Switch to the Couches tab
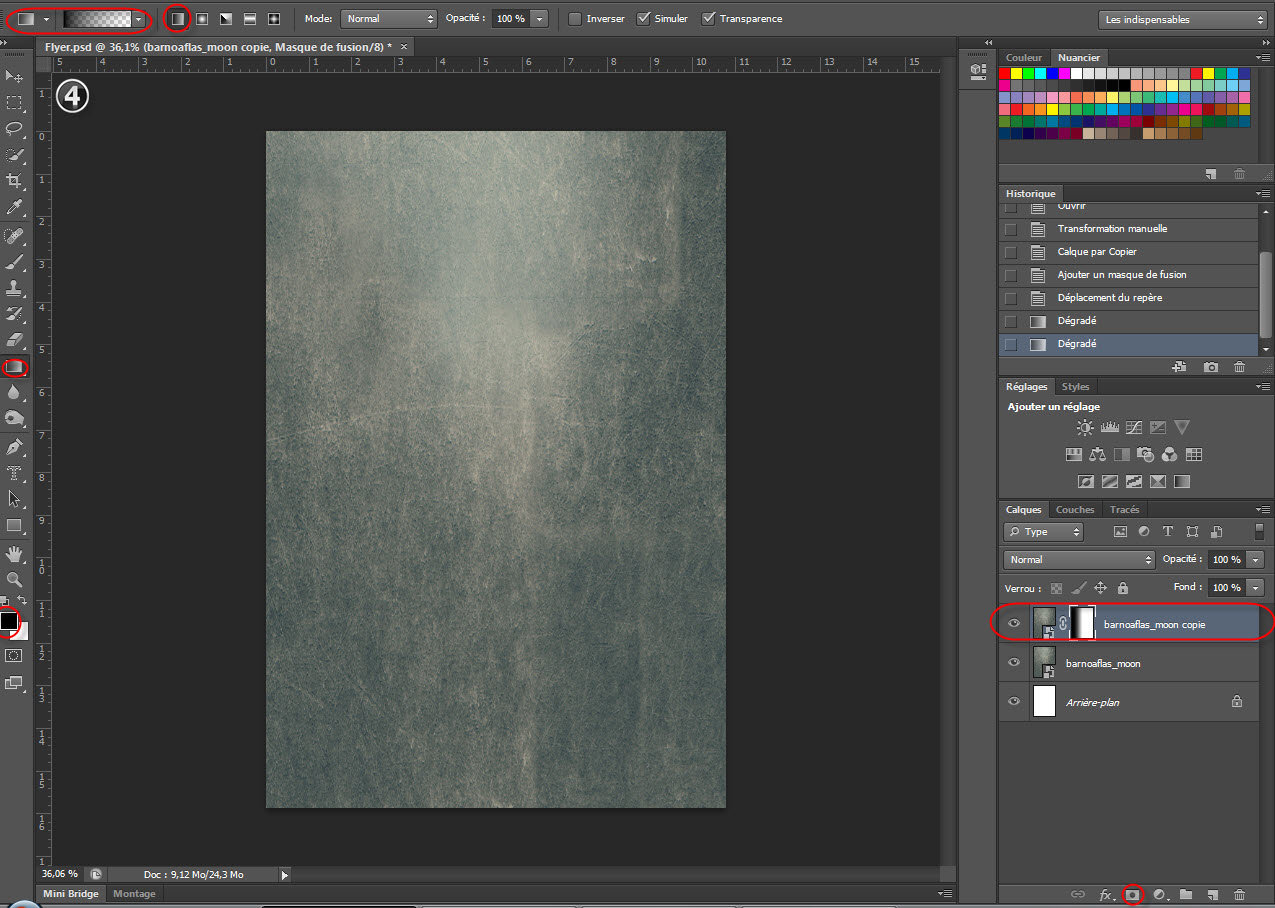Screen dimensions: 1275x908 point(1075,510)
